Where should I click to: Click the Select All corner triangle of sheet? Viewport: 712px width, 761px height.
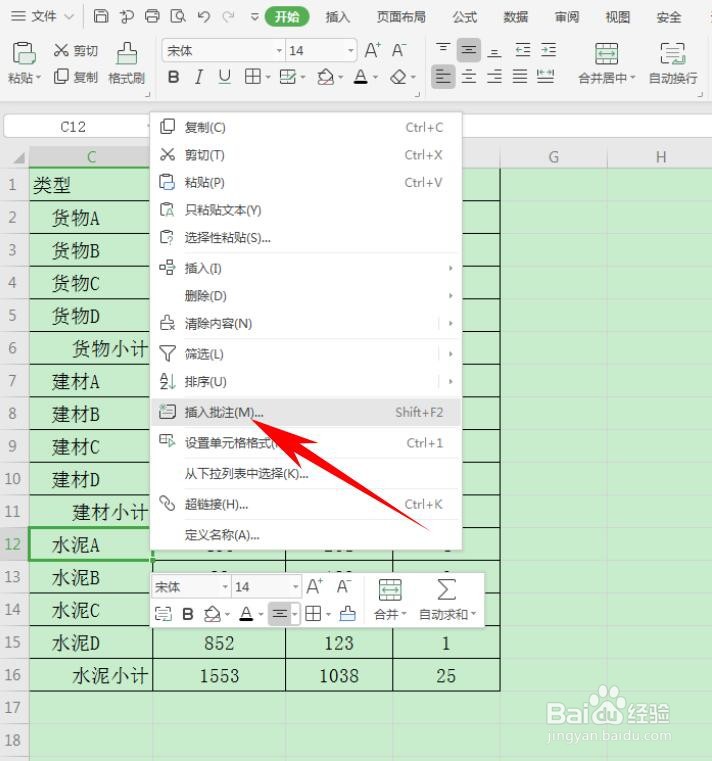pos(19,158)
